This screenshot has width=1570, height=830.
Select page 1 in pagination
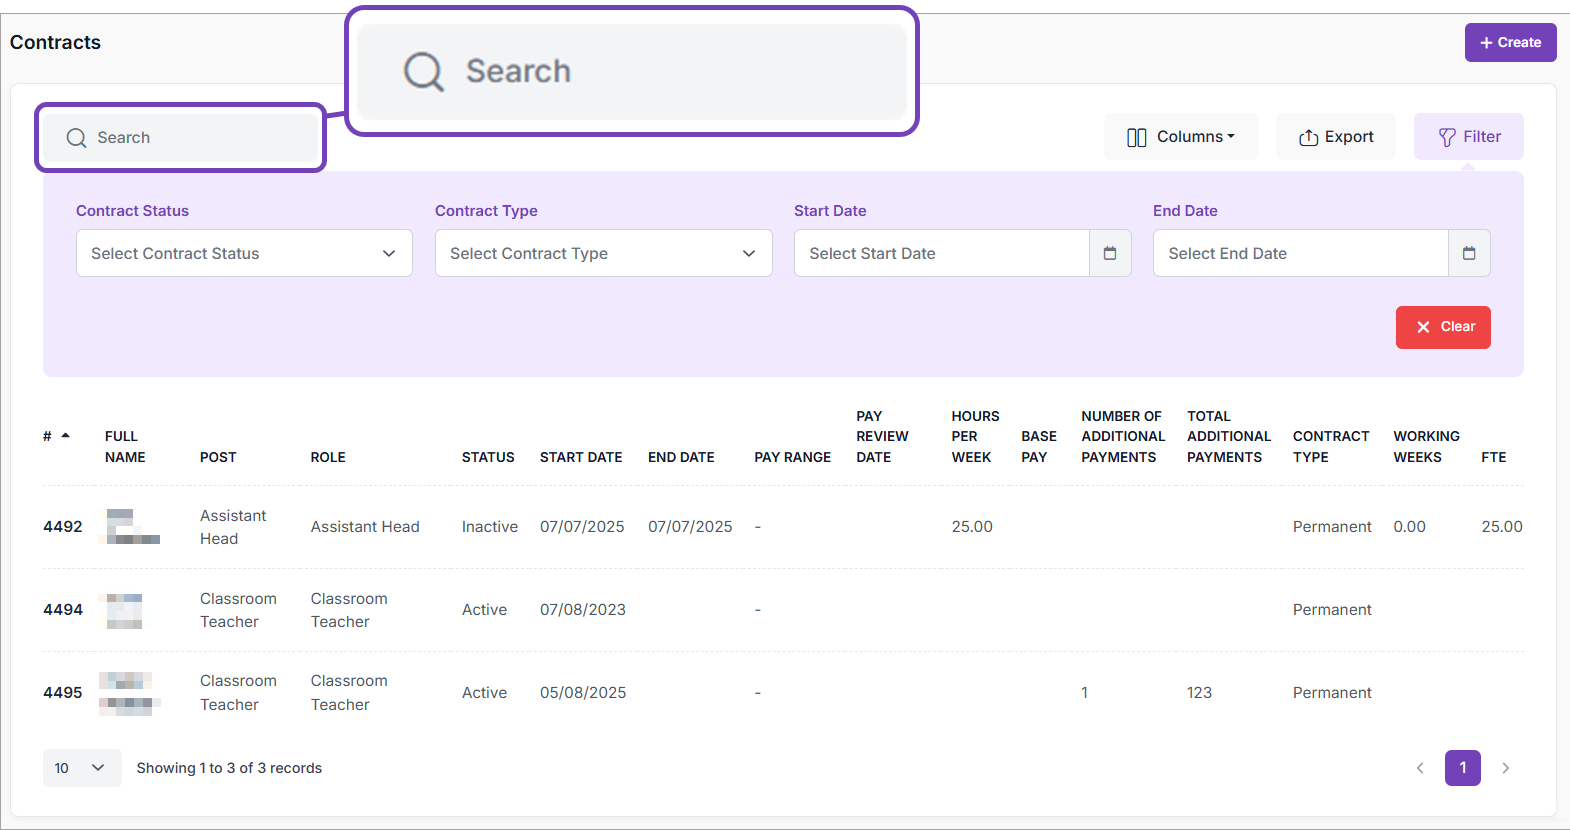pyautogui.click(x=1462, y=768)
